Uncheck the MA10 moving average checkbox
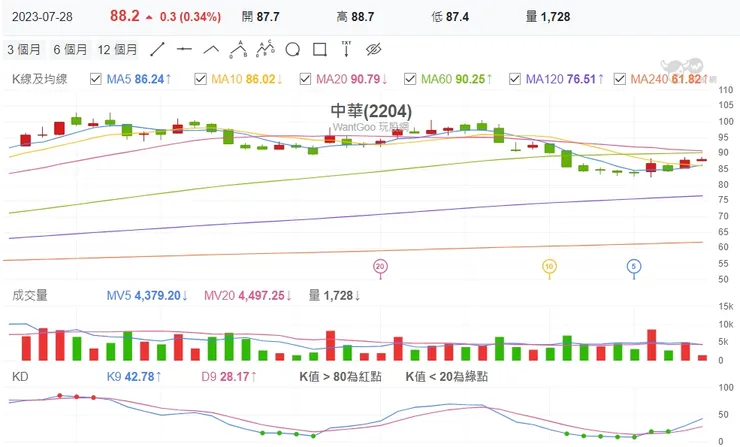Image resolution: width=740 pixels, height=447 pixels. [201, 79]
